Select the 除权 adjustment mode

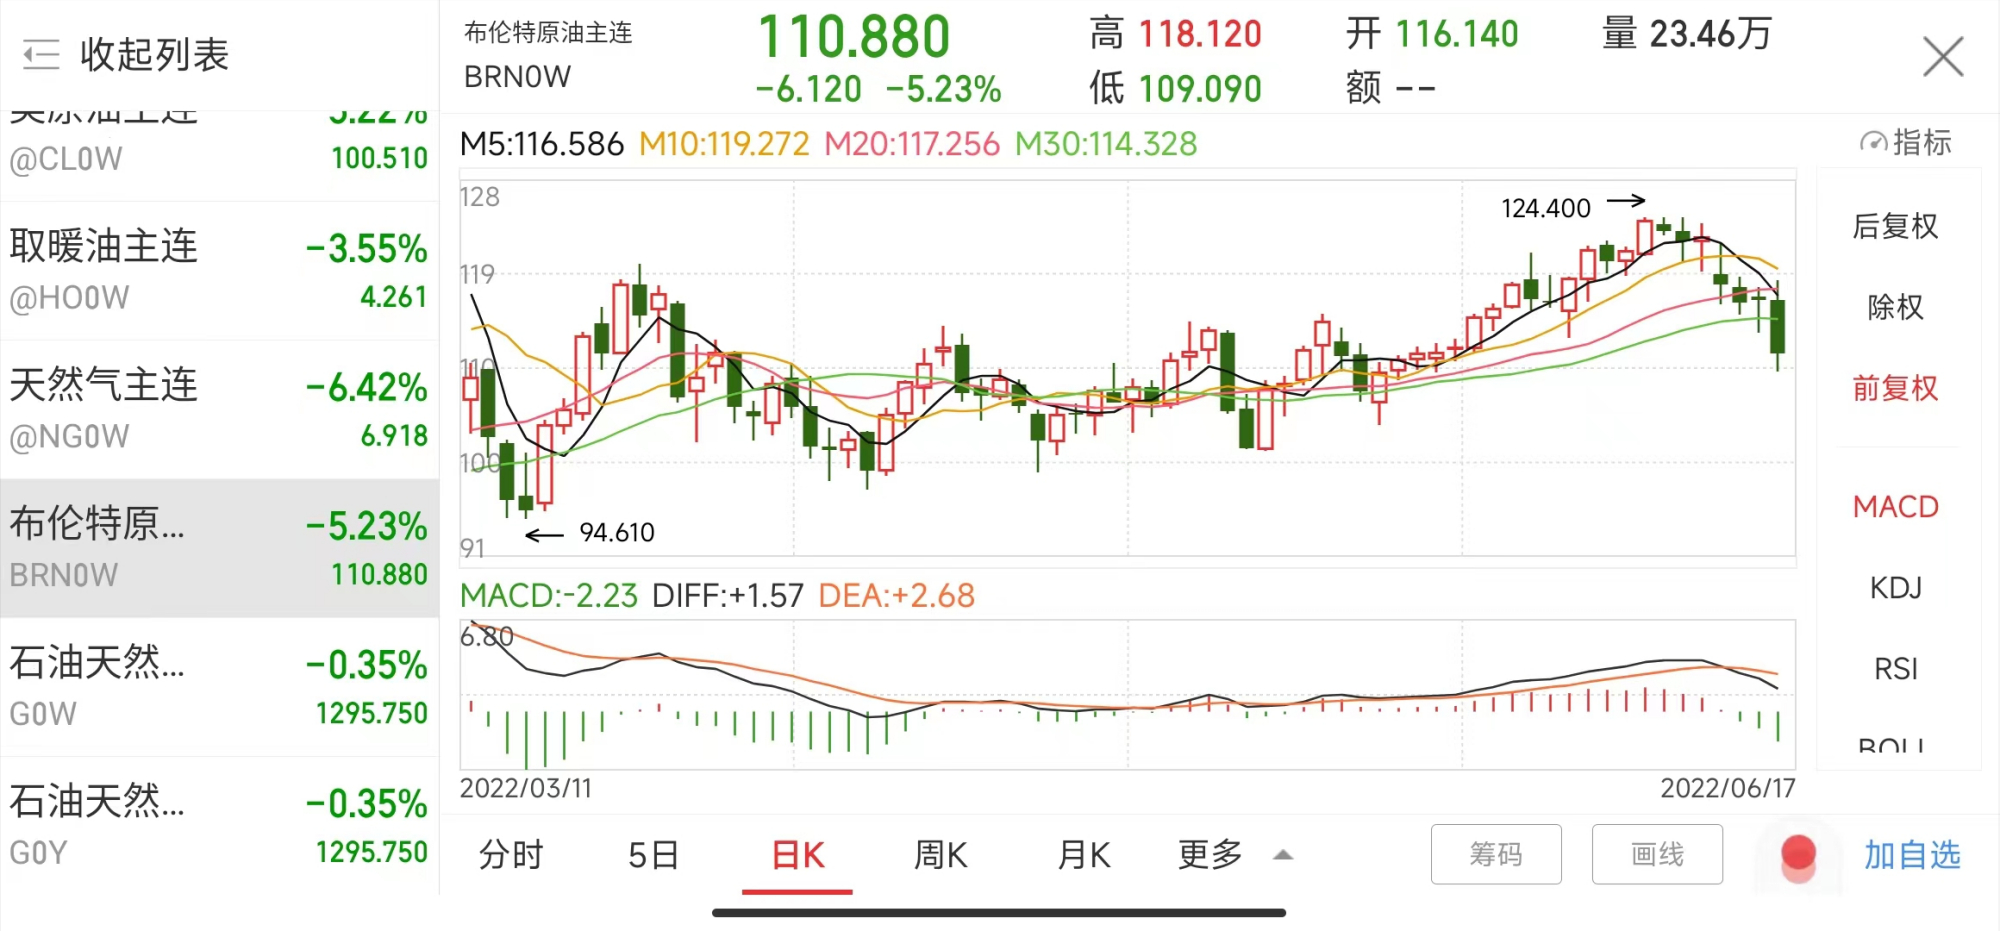pos(1896,307)
